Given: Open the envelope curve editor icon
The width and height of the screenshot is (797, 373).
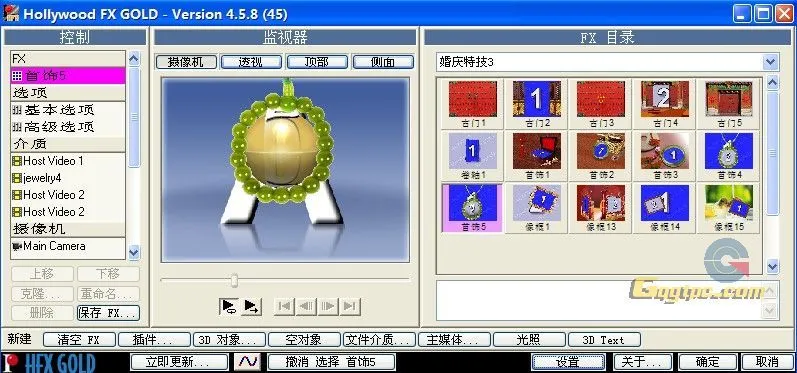Looking at the screenshot, I should pyautogui.click(x=248, y=362).
